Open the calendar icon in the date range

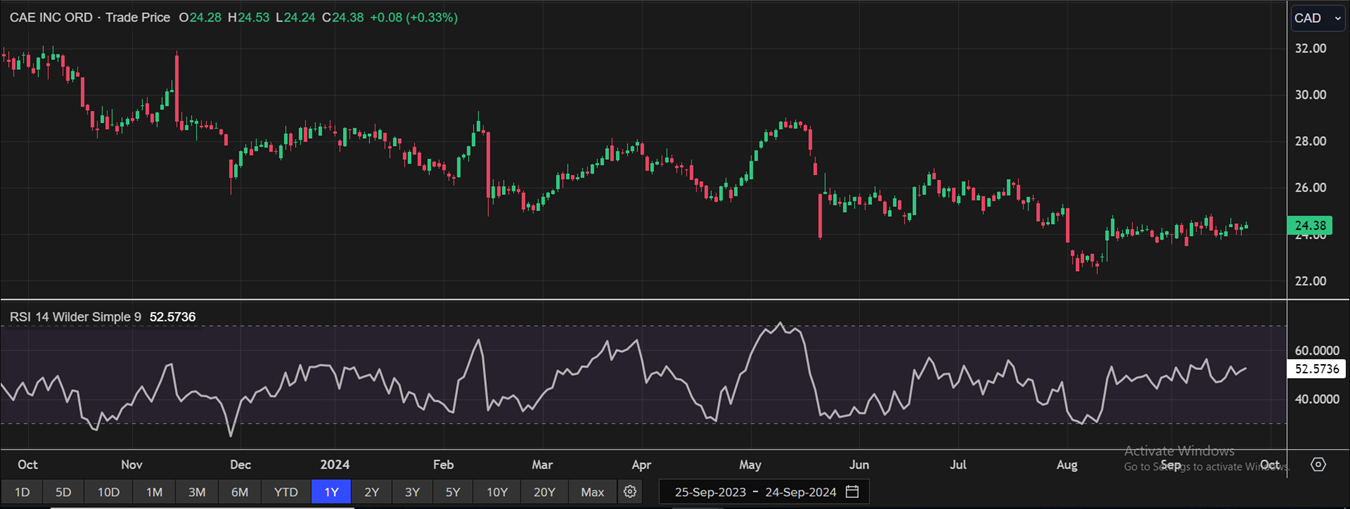852,492
